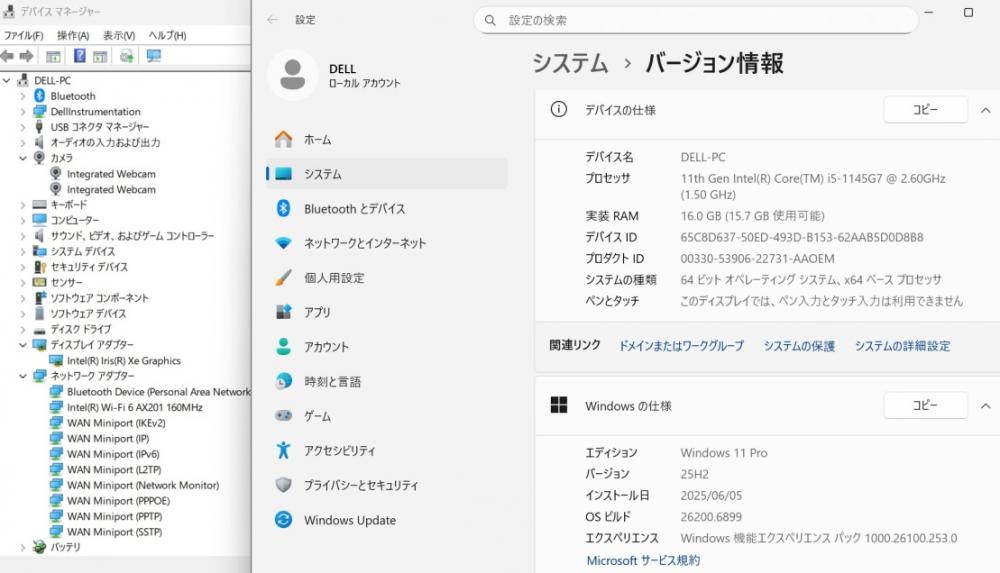The width and height of the screenshot is (1000, 573).
Task: Open Windows Update in Settings sidebar
Action: [349, 520]
